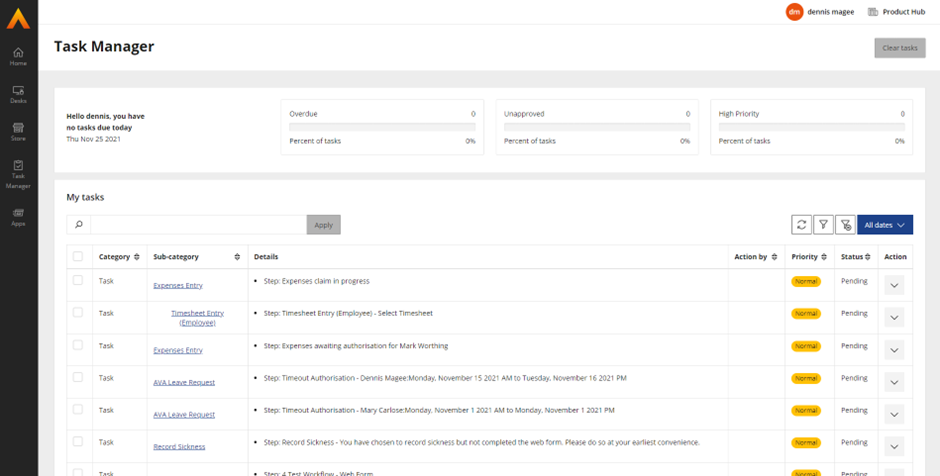940x476 pixels.
Task: Open the Record Sickness link
Action: coord(179,447)
